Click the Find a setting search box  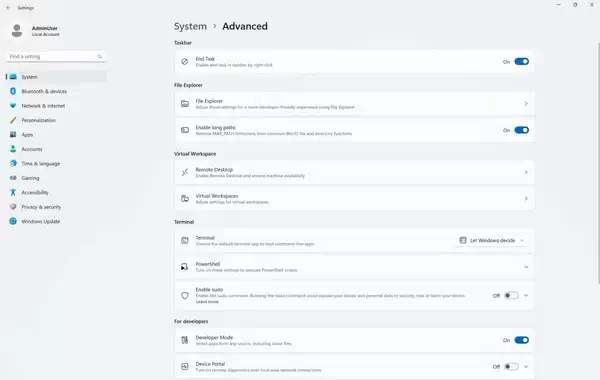56,57
